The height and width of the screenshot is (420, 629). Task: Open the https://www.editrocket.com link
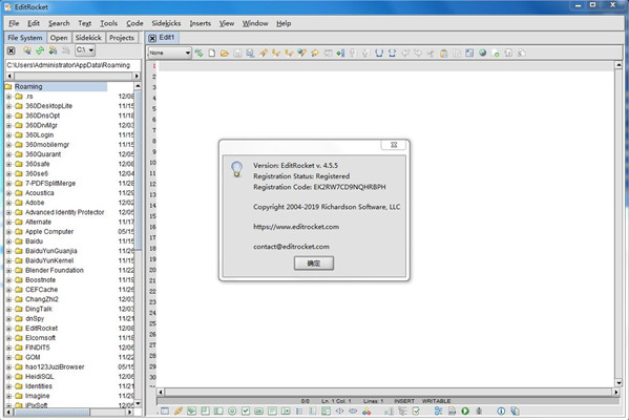point(296,226)
